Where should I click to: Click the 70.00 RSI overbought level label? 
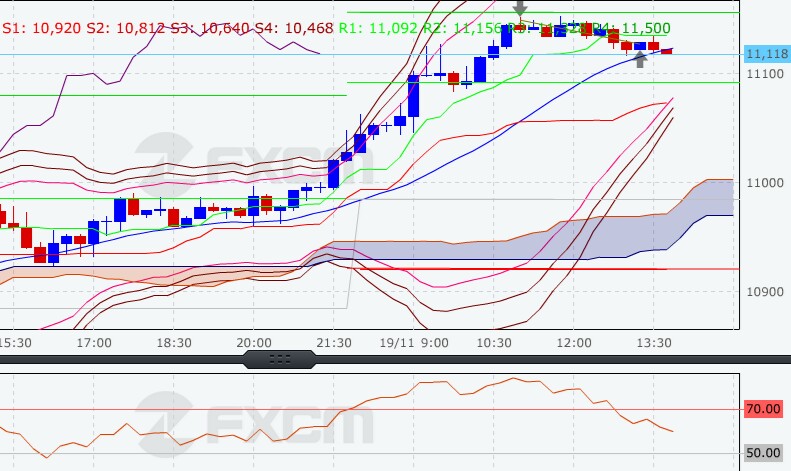(x=763, y=408)
